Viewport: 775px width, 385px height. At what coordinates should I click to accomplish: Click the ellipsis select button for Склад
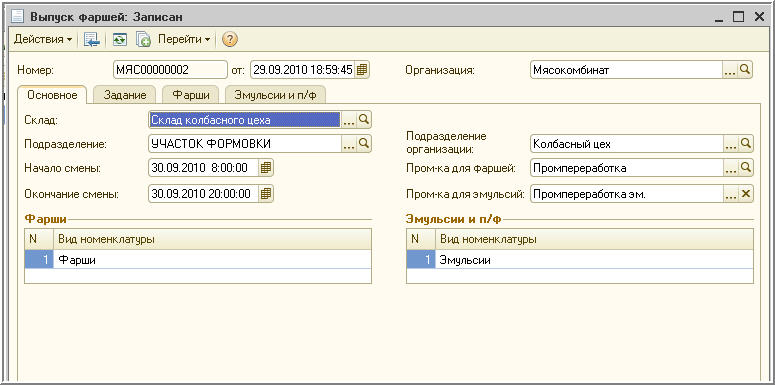pos(349,119)
